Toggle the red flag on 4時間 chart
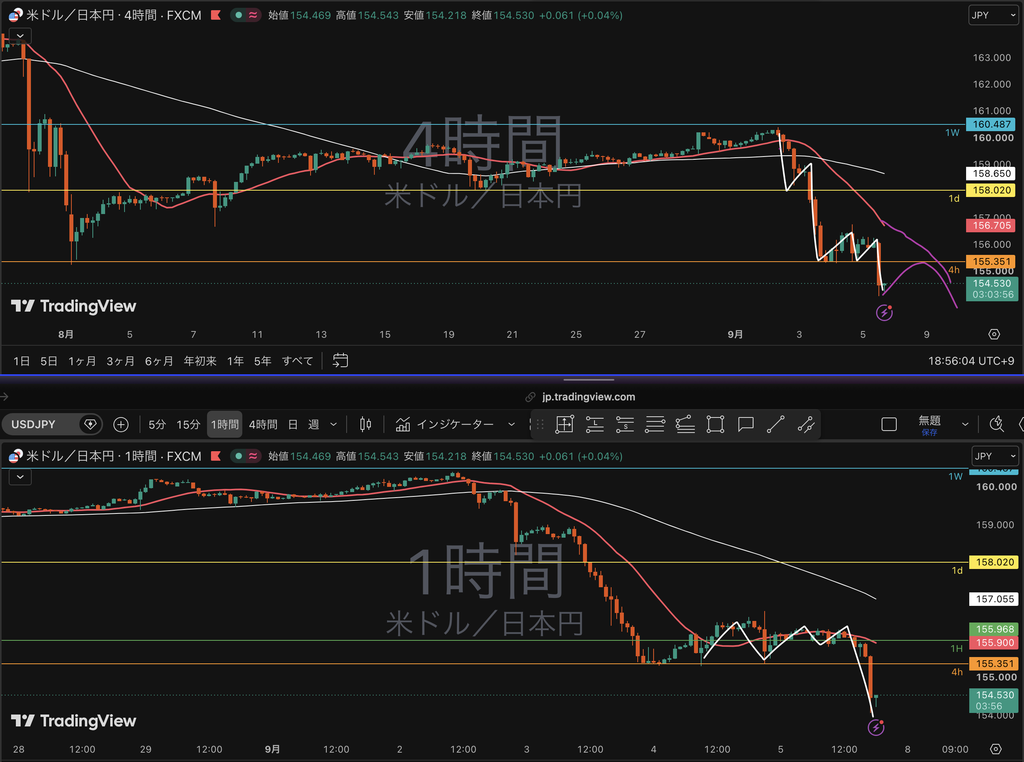The height and width of the screenshot is (762, 1024). [x=216, y=15]
